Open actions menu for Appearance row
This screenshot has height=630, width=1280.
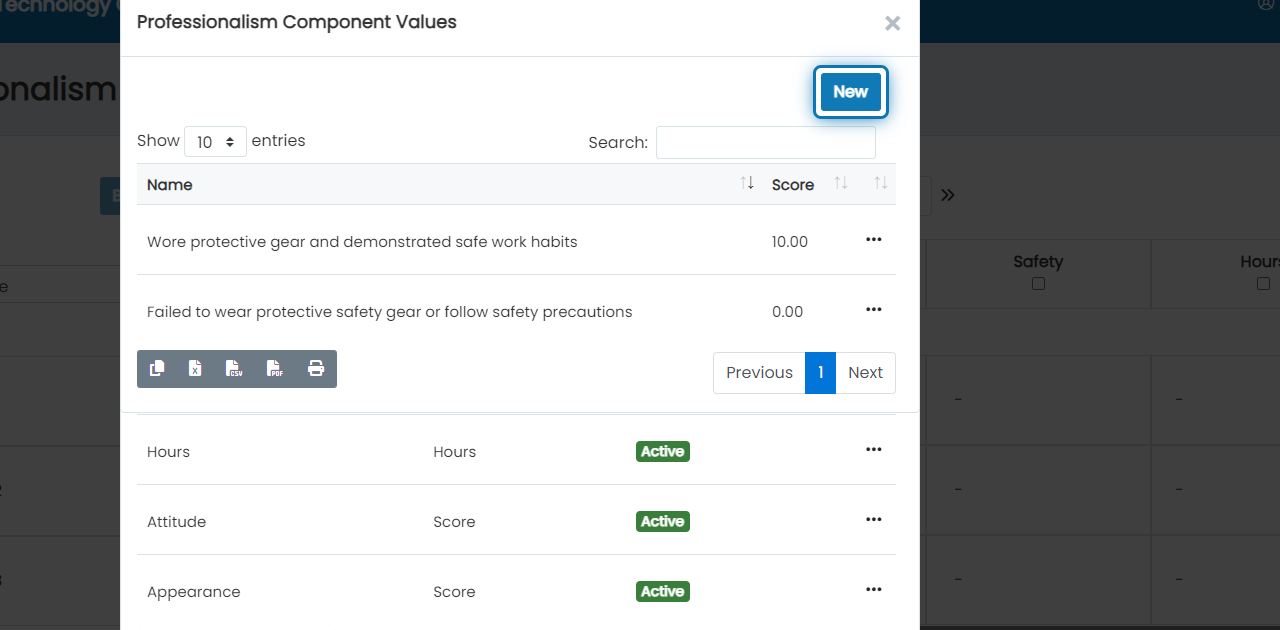tap(873, 590)
